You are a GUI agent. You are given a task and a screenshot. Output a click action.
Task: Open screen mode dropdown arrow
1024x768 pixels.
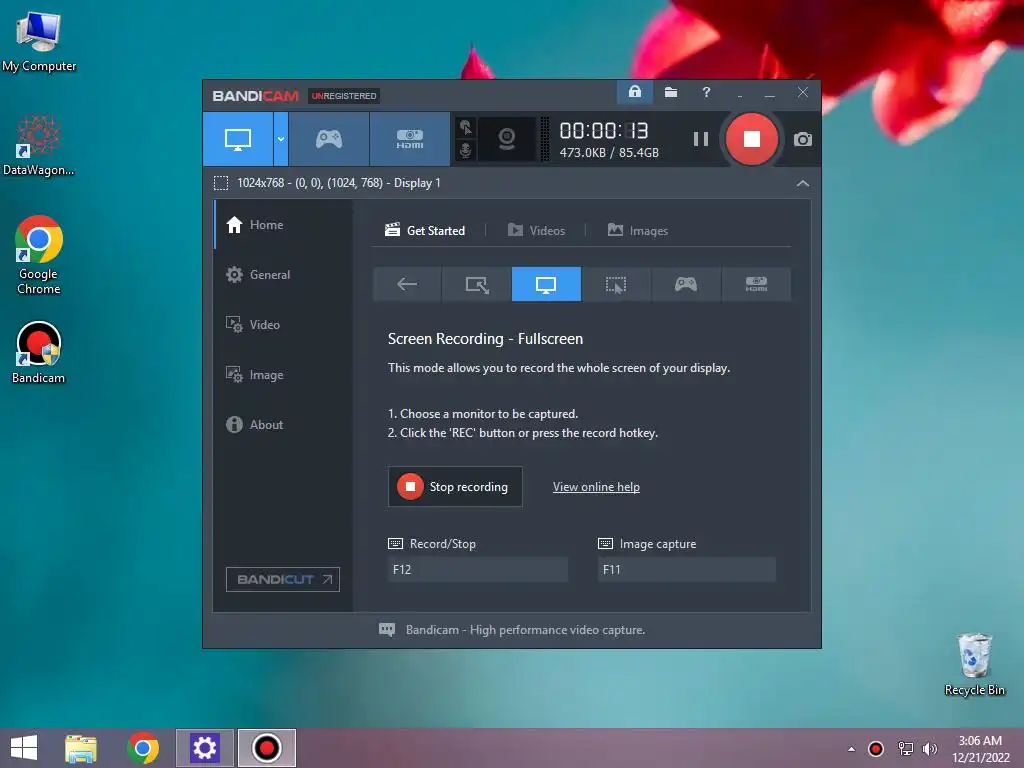[281, 138]
